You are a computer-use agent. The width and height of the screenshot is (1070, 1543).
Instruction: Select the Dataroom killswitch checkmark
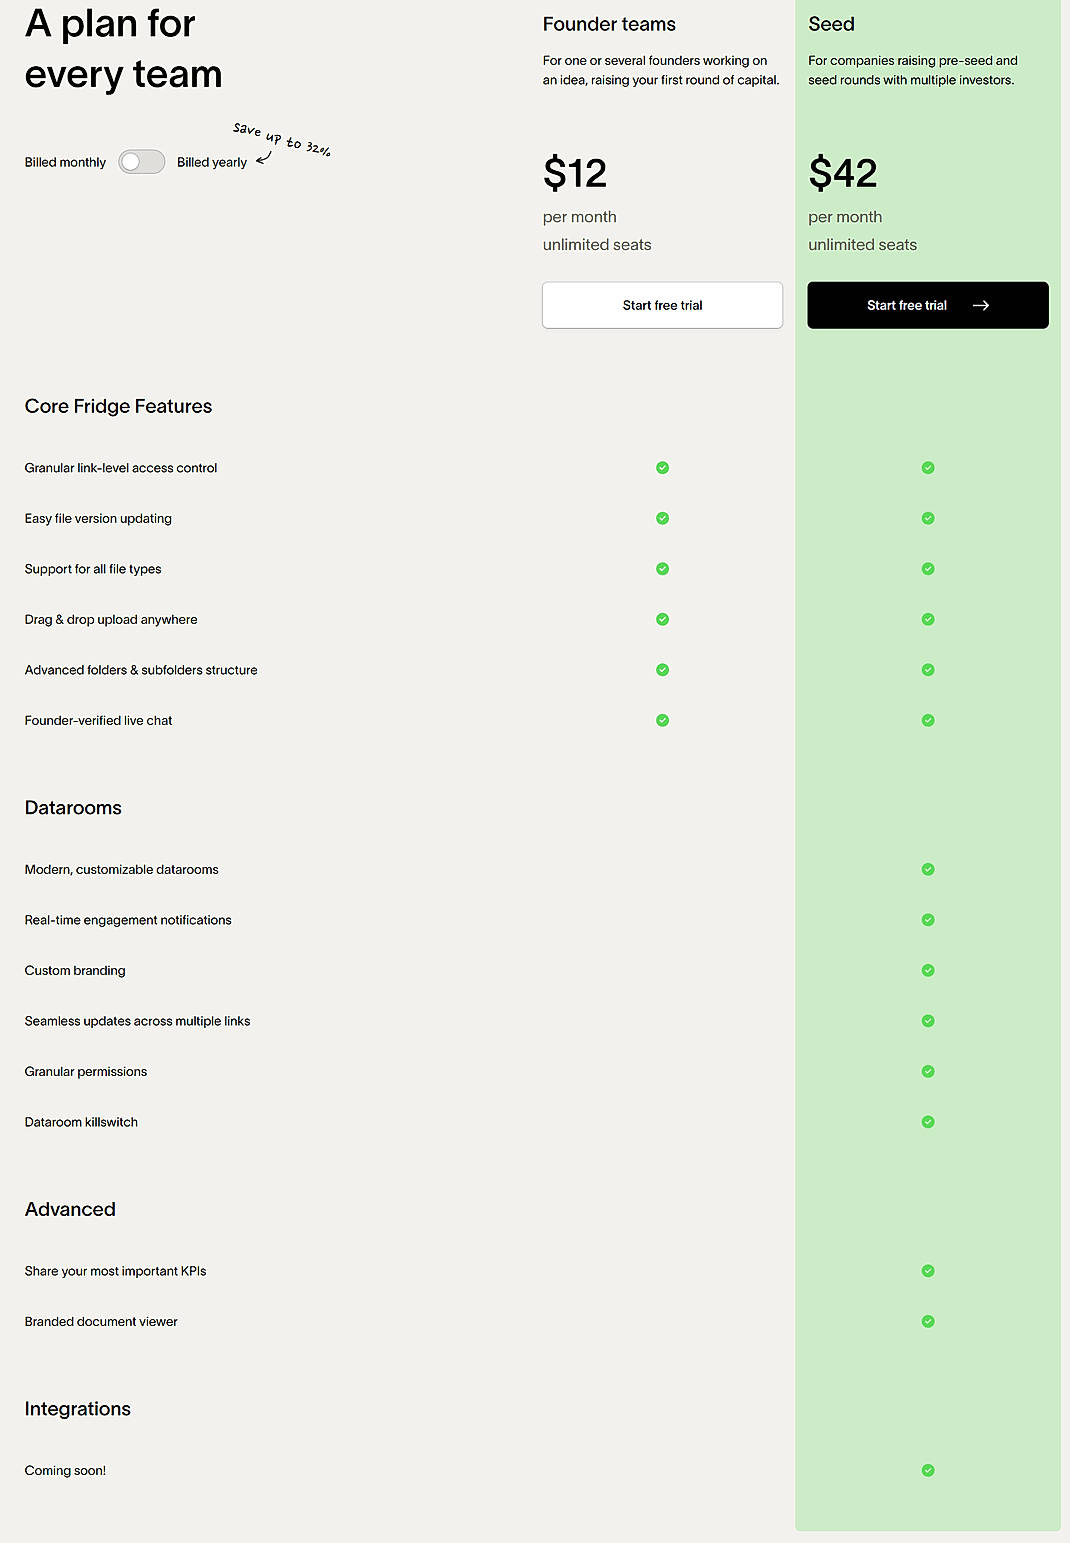tap(927, 1121)
